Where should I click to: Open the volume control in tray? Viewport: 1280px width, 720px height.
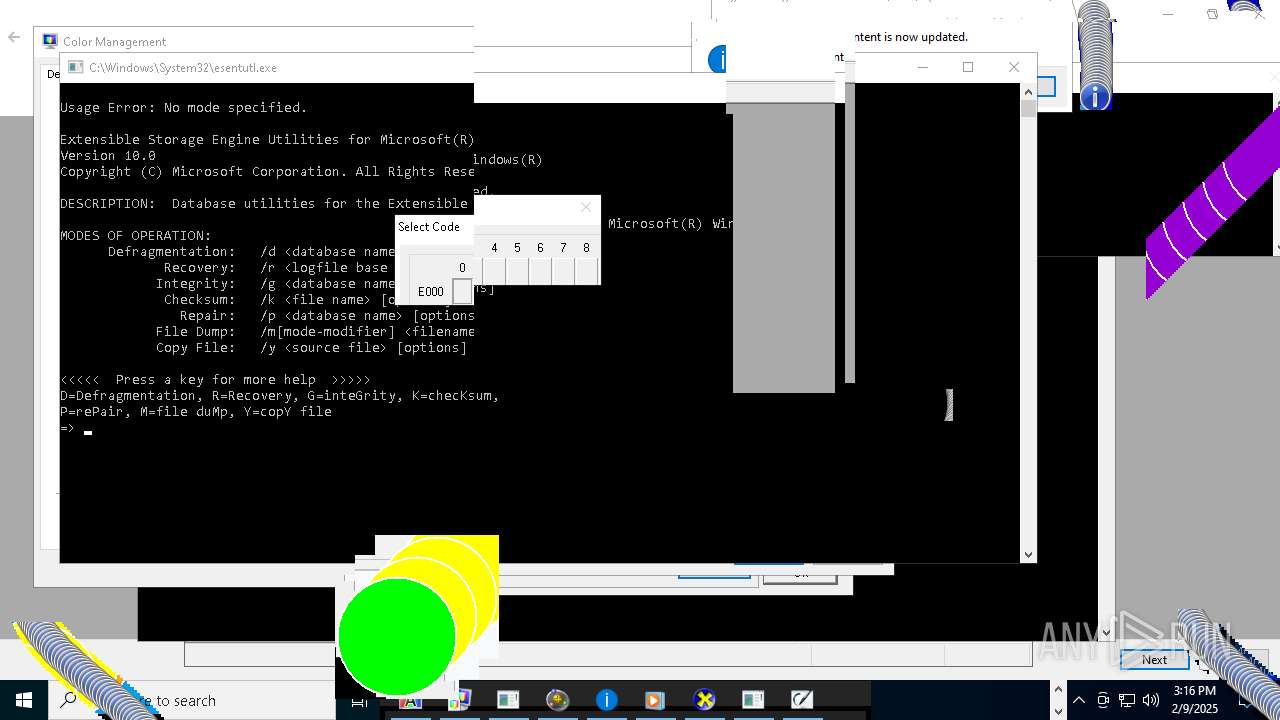click(x=1151, y=700)
